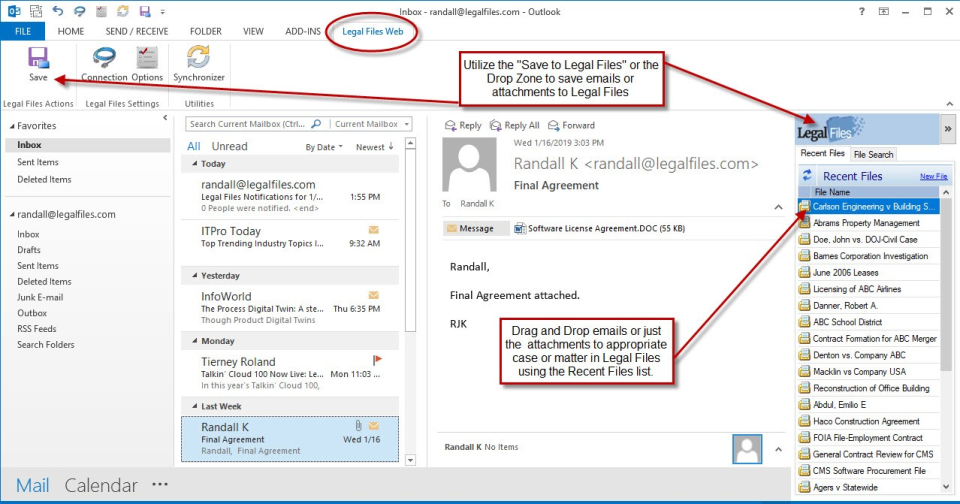
Task: Open more navigation options ellipsis
Action: tap(160, 484)
